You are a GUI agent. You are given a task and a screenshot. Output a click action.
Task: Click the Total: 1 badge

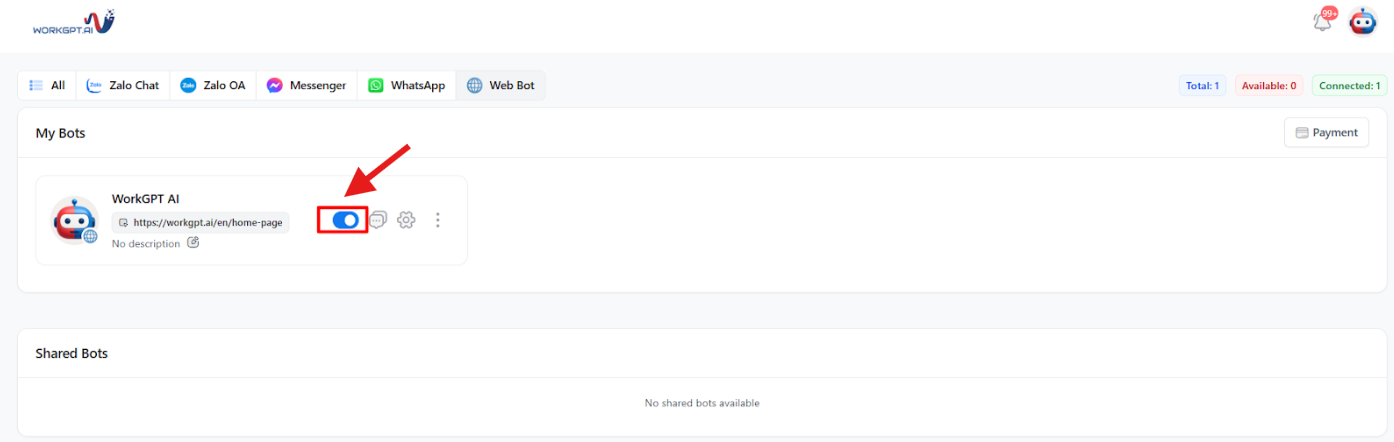1202,86
